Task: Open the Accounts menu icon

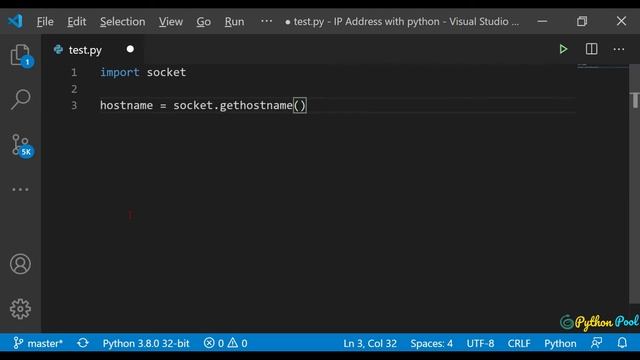Action: (x=20, y=264)
